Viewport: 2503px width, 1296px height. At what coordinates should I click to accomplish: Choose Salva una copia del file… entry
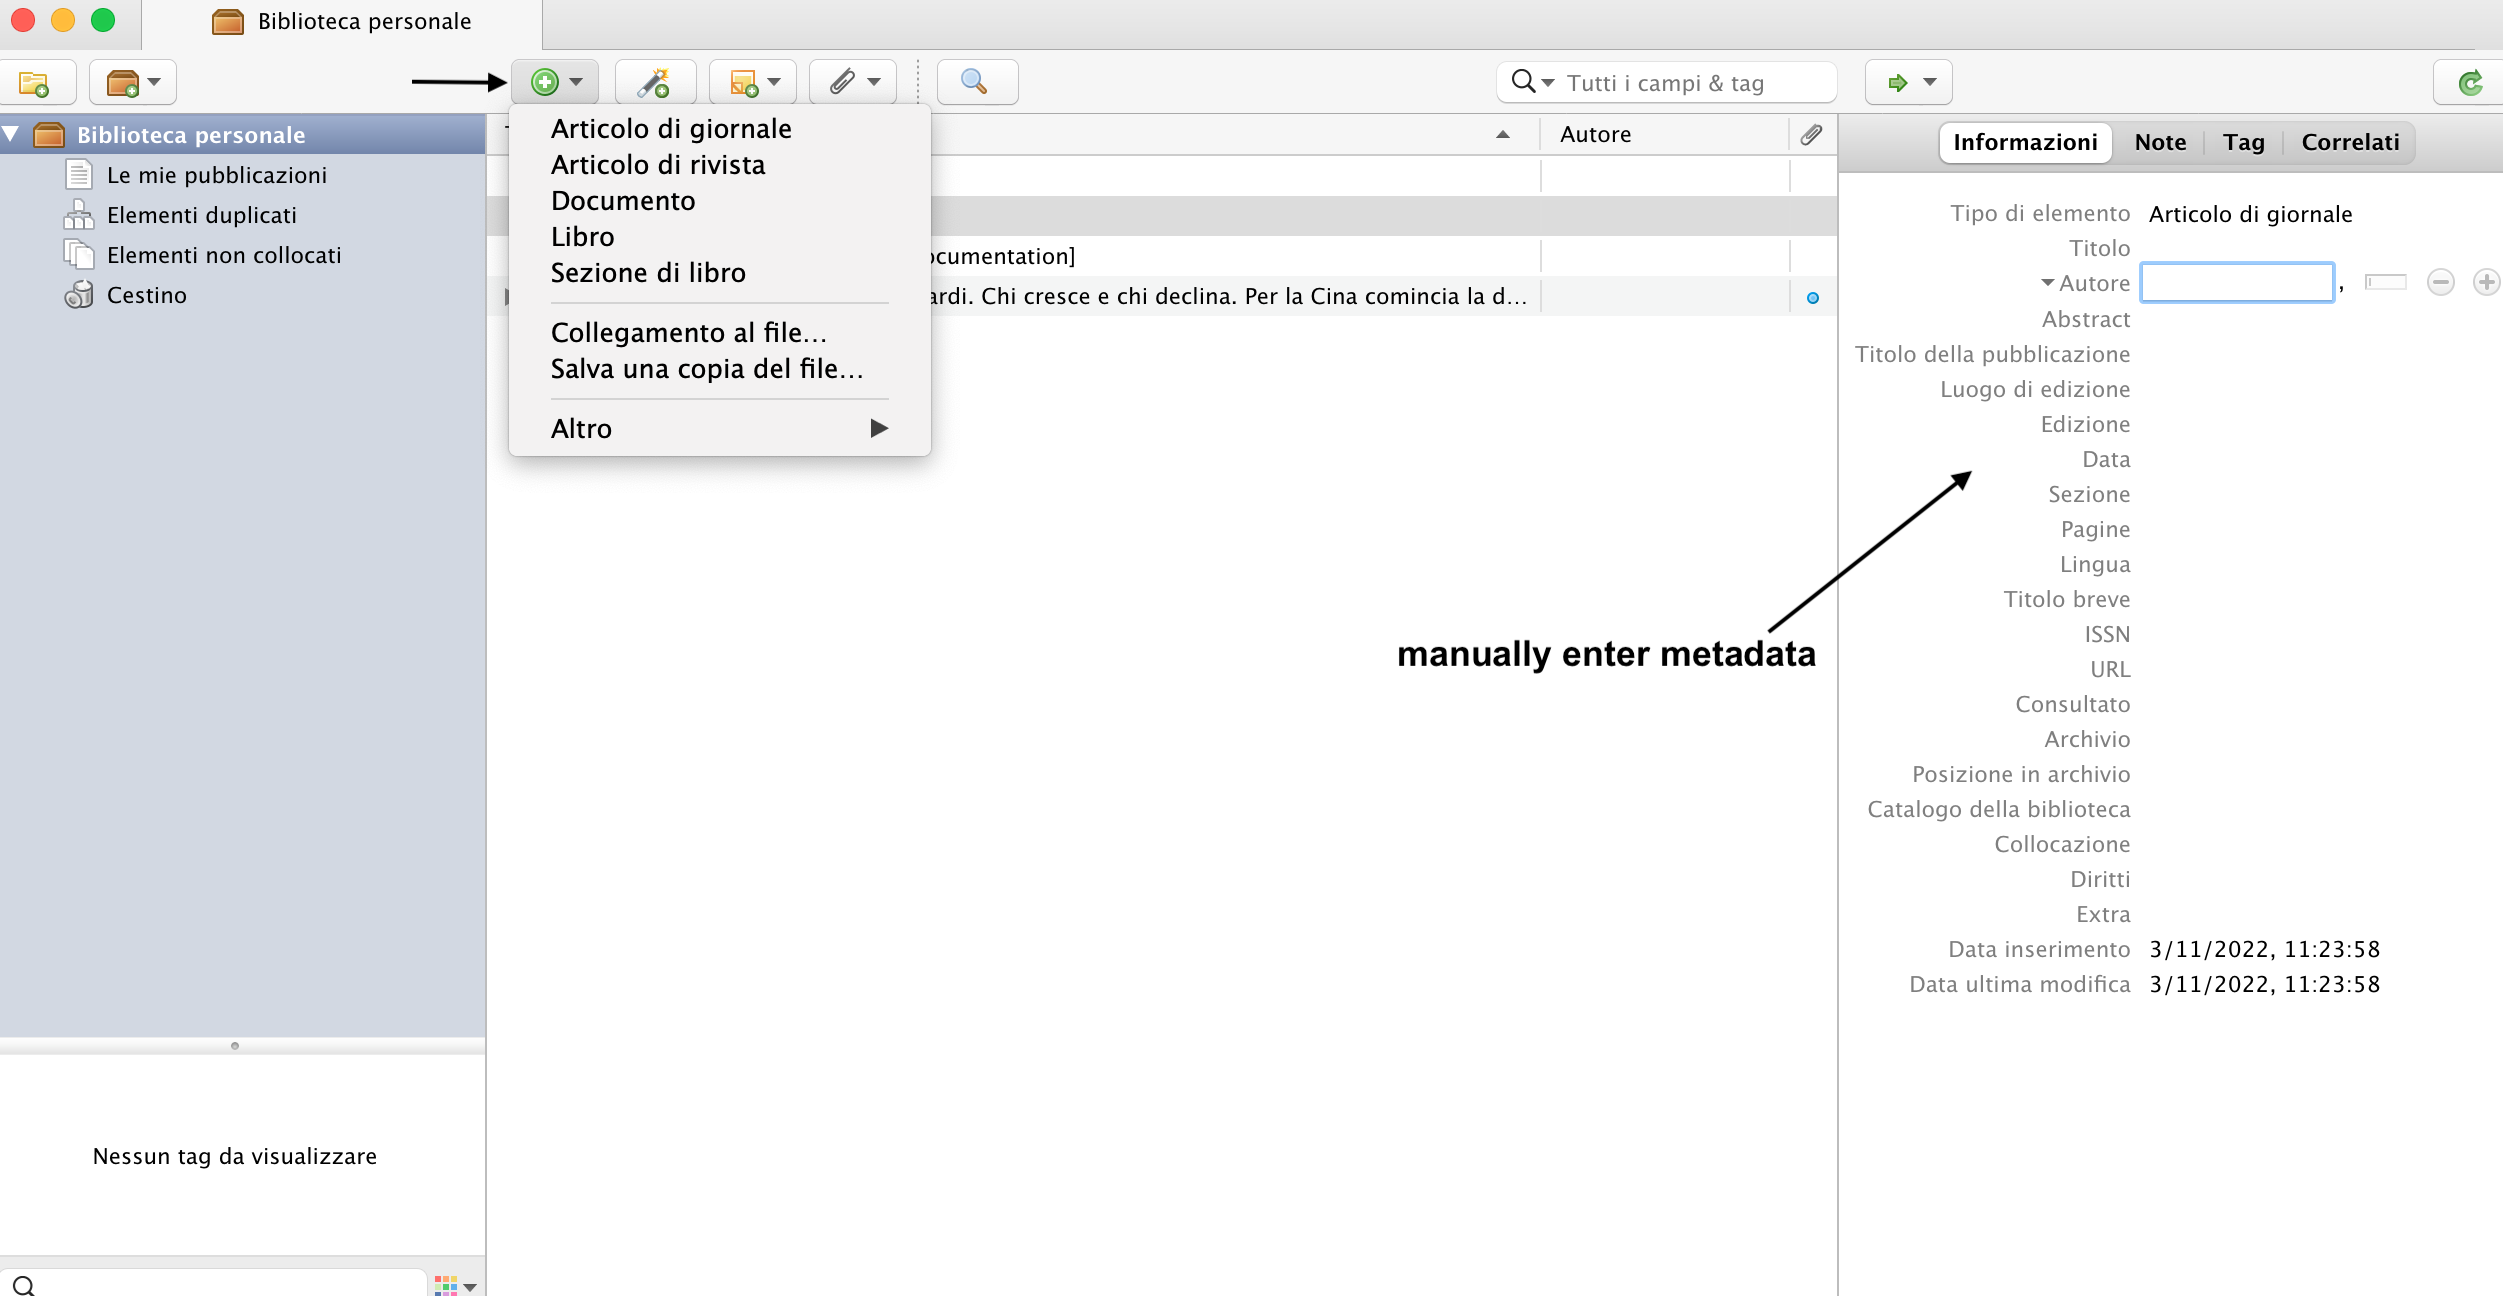coord(707,369)
